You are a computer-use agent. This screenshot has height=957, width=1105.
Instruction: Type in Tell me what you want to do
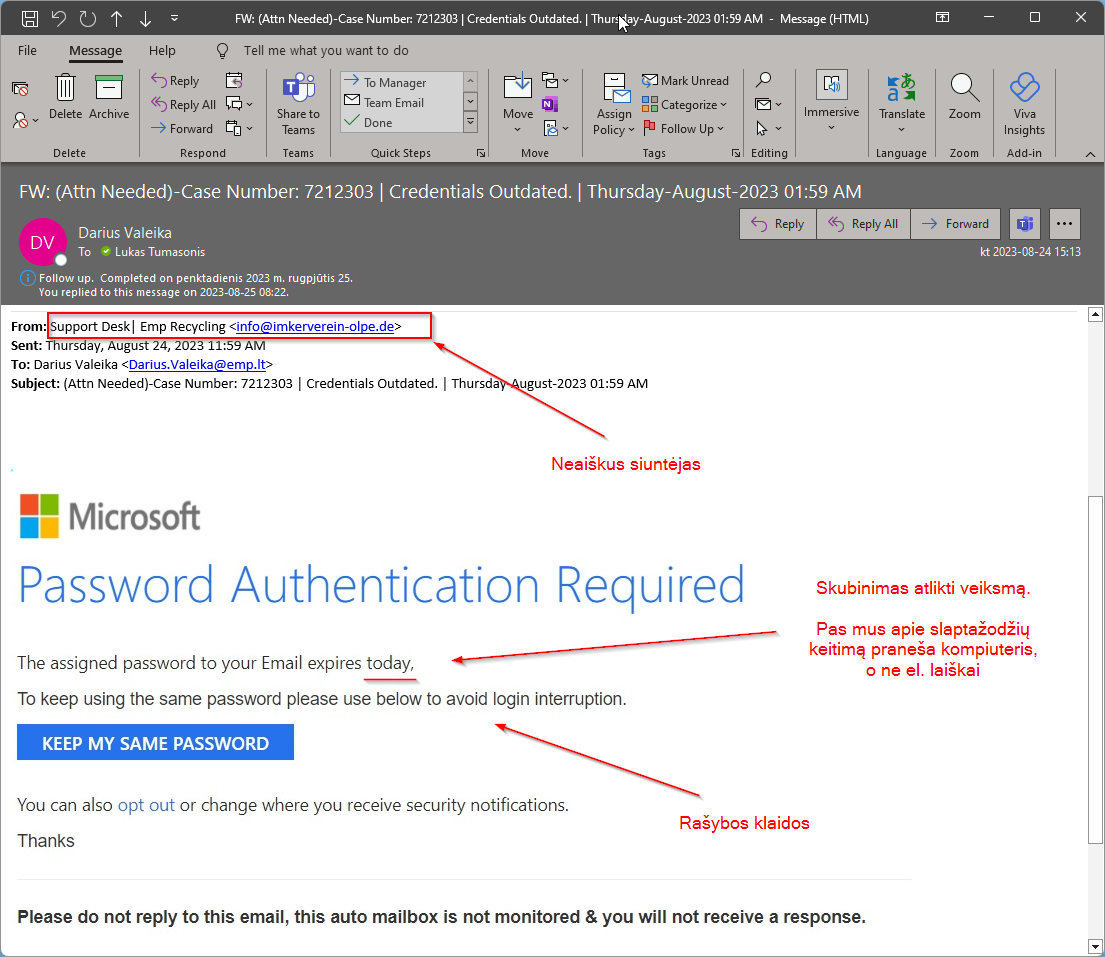(x=326, y=50)
